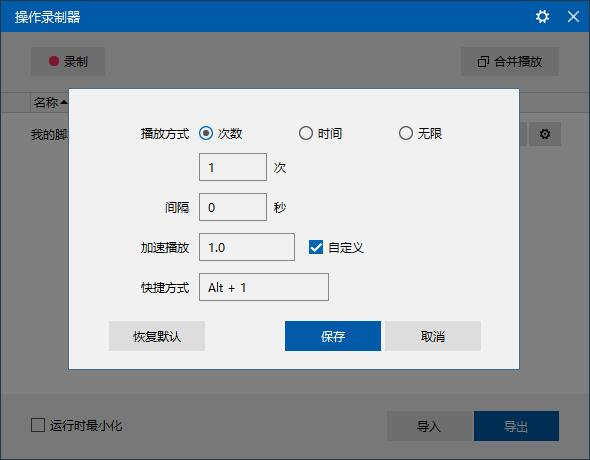The height and width of the screenshot is (460, 590).
Task: Click the merge playback windows icon
Action: 483,62
